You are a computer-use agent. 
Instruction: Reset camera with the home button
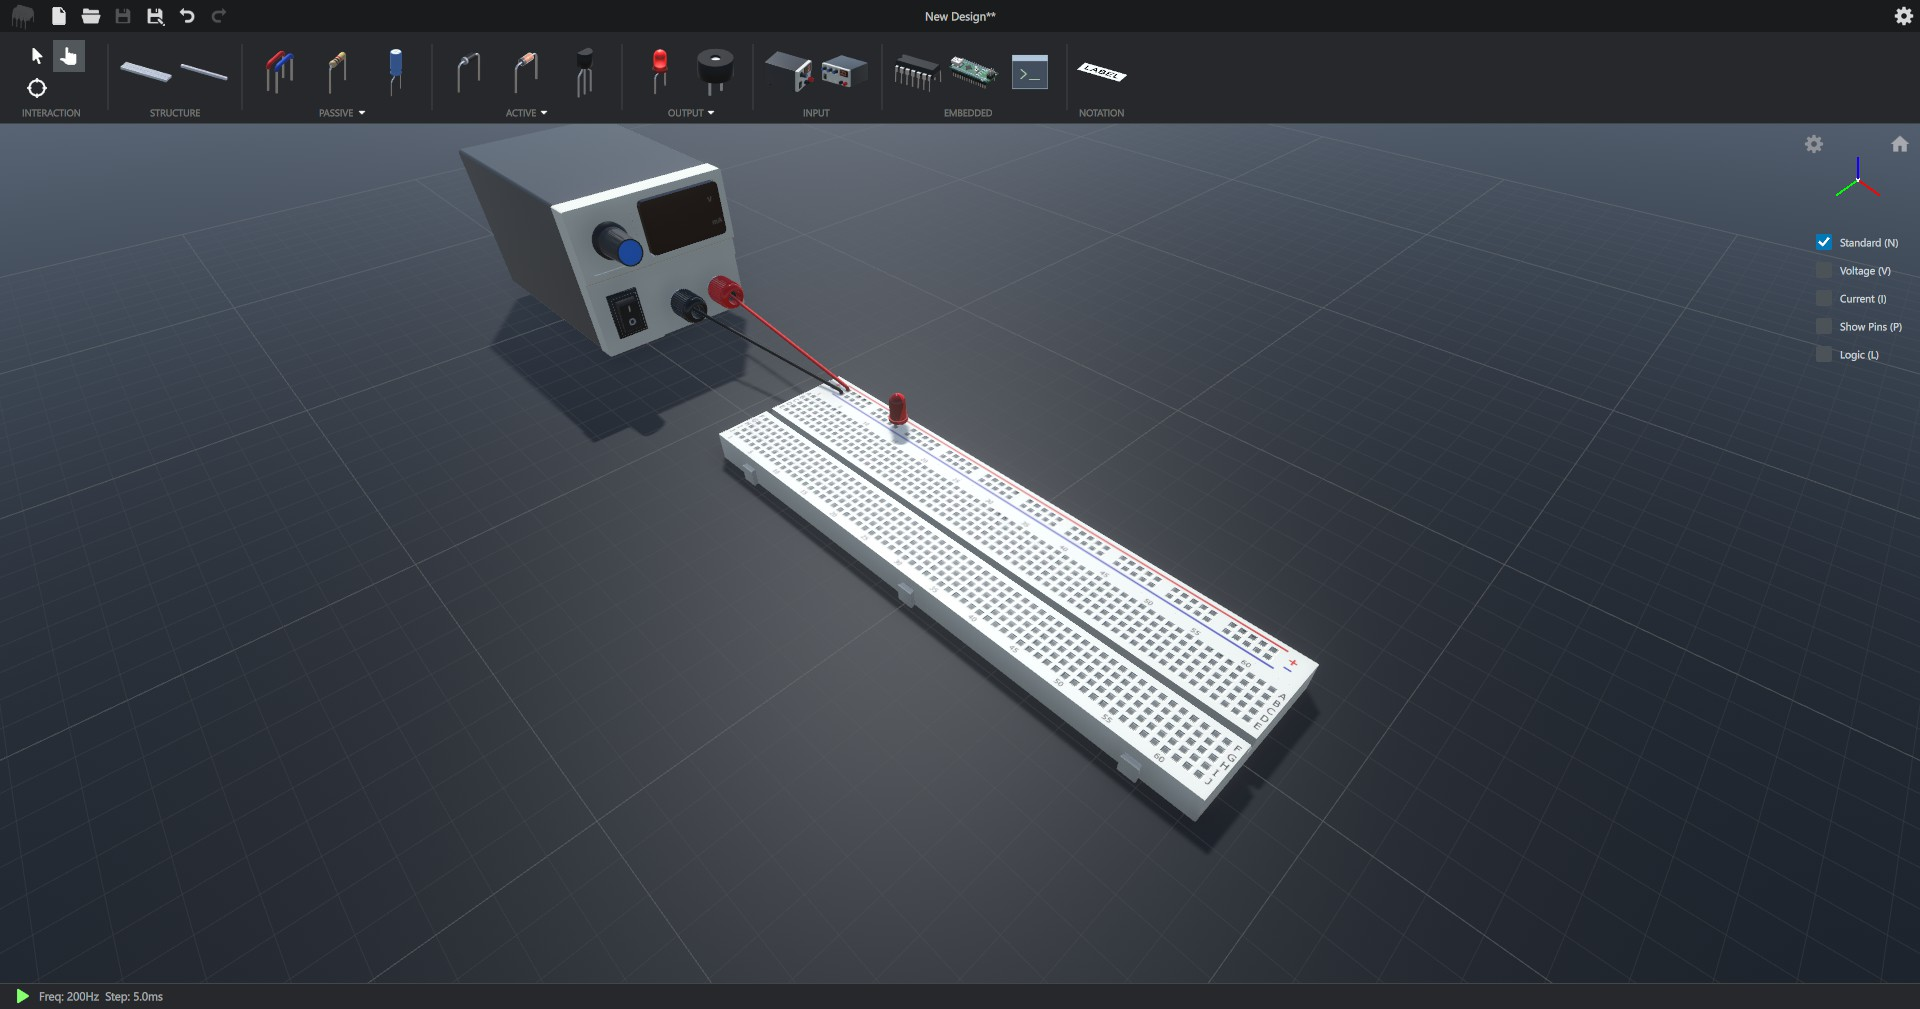pyautogui.click(x=1899, y=145)
